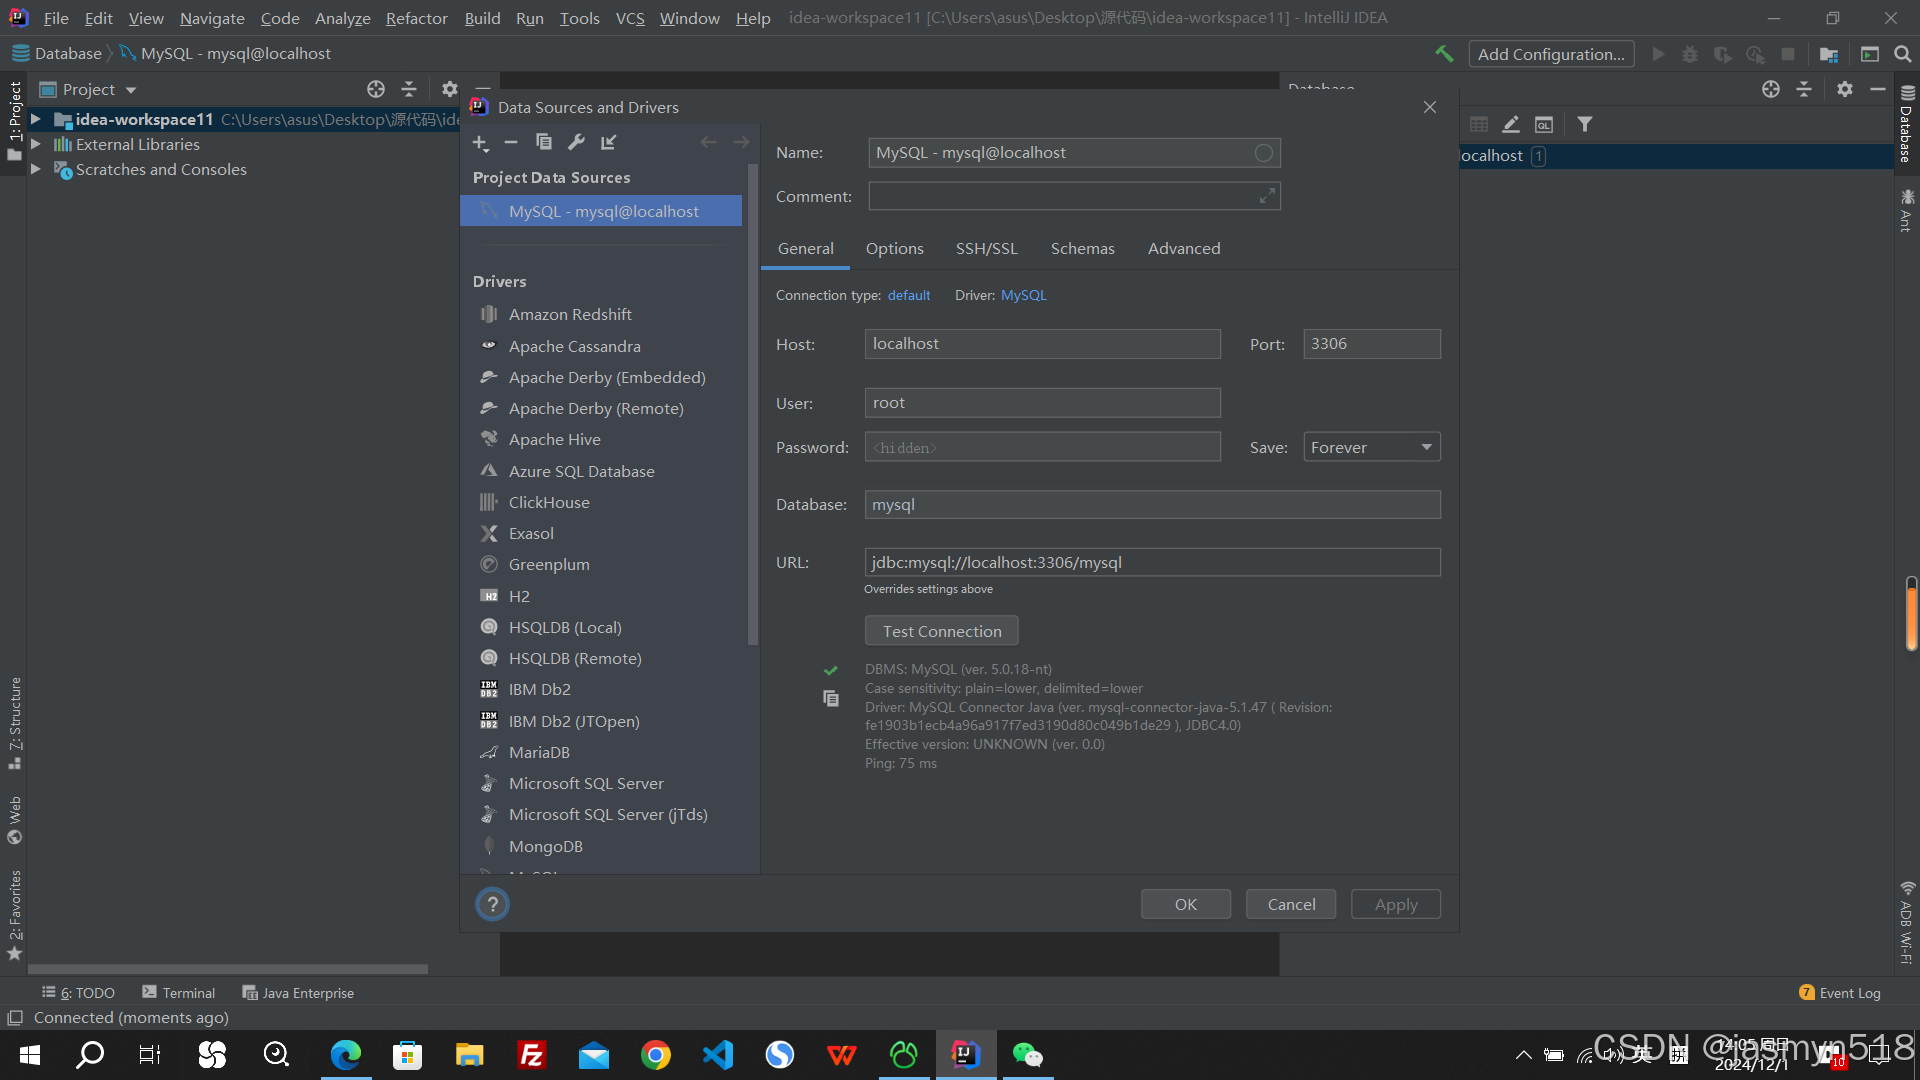Image resolution: width=1920 pixels, height=1080 pixels.
Task: Open WeChat from the Windows taskbar
Action: click(1027, 1055)
